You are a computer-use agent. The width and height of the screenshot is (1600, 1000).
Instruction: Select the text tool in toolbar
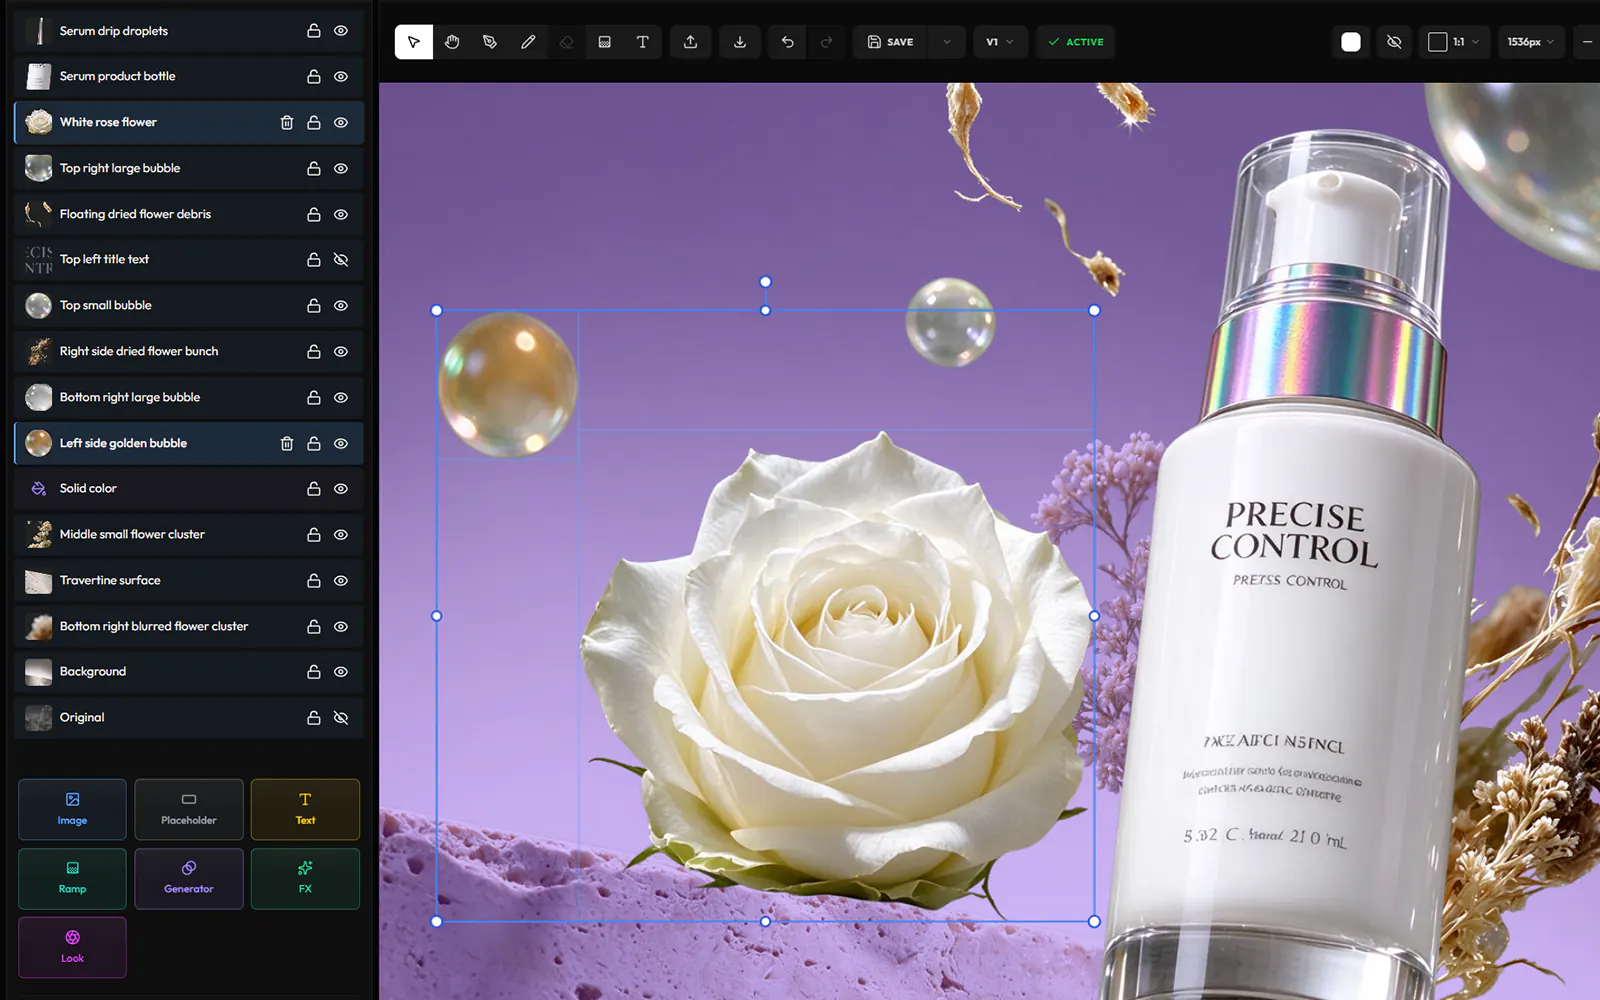642,42
